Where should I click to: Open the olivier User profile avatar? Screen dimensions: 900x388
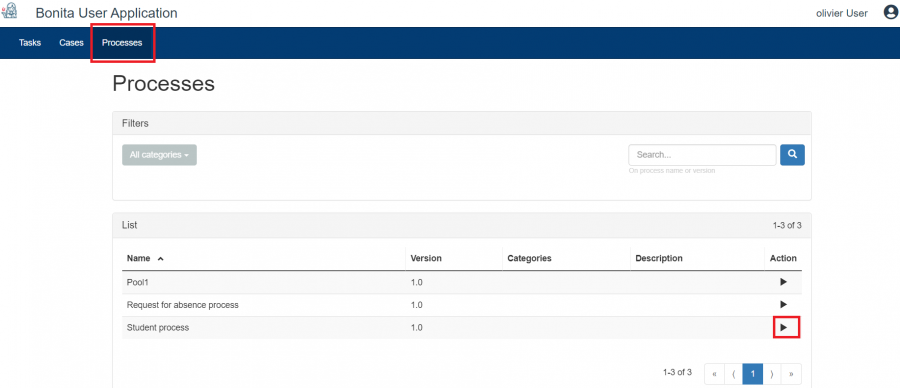[x=890, y=13]
